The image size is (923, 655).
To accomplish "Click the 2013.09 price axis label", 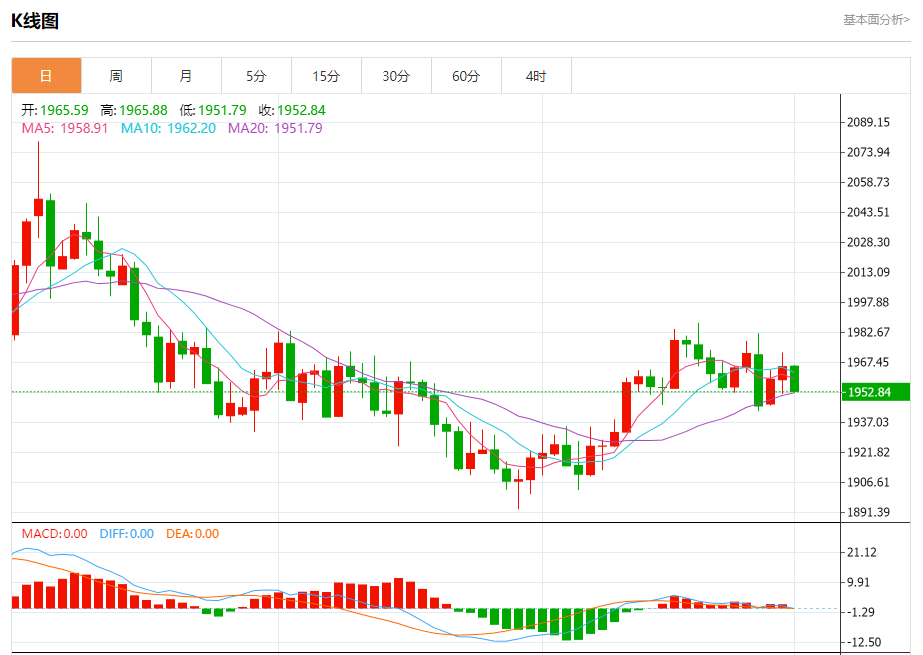I will pyautogui.click(x=868, y=272).
